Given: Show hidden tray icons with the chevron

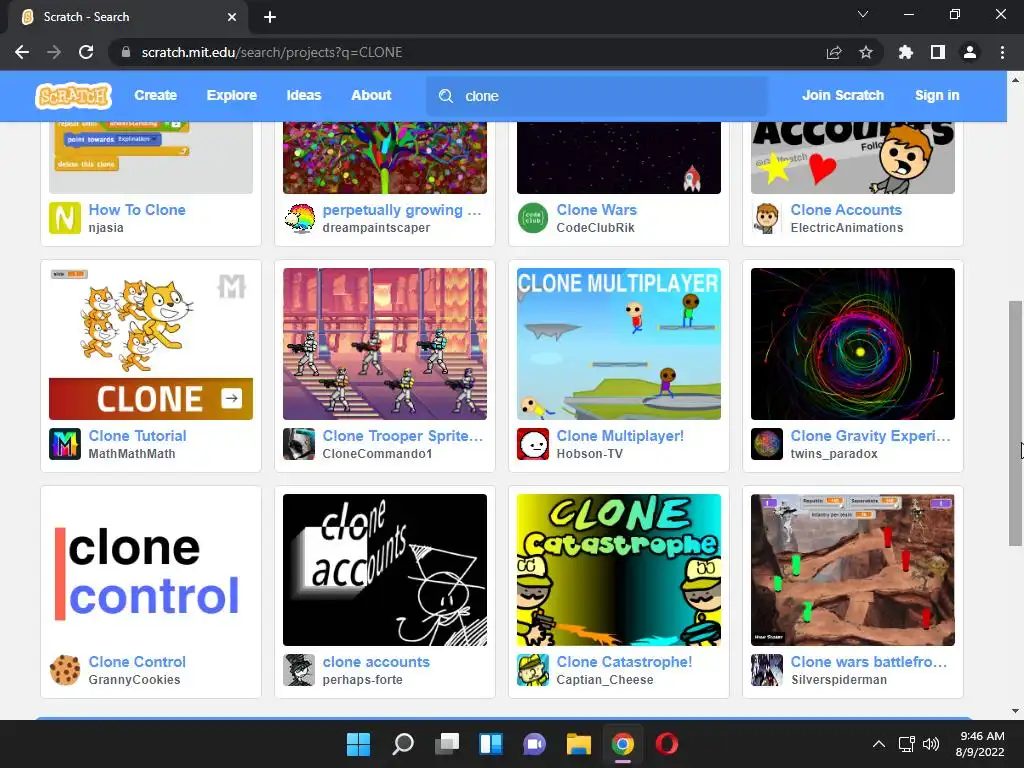Looking at the screenshot, I should [x=879, y=744].
